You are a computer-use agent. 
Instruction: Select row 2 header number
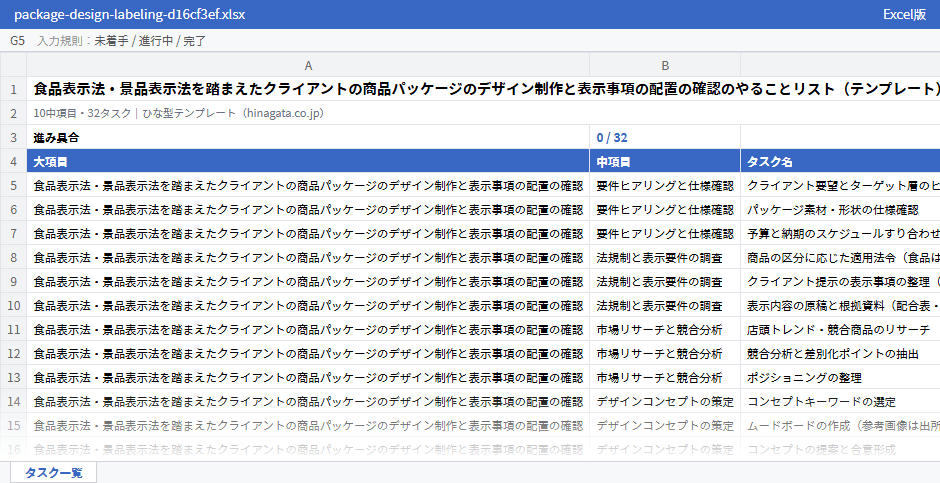tap(13, 113)
